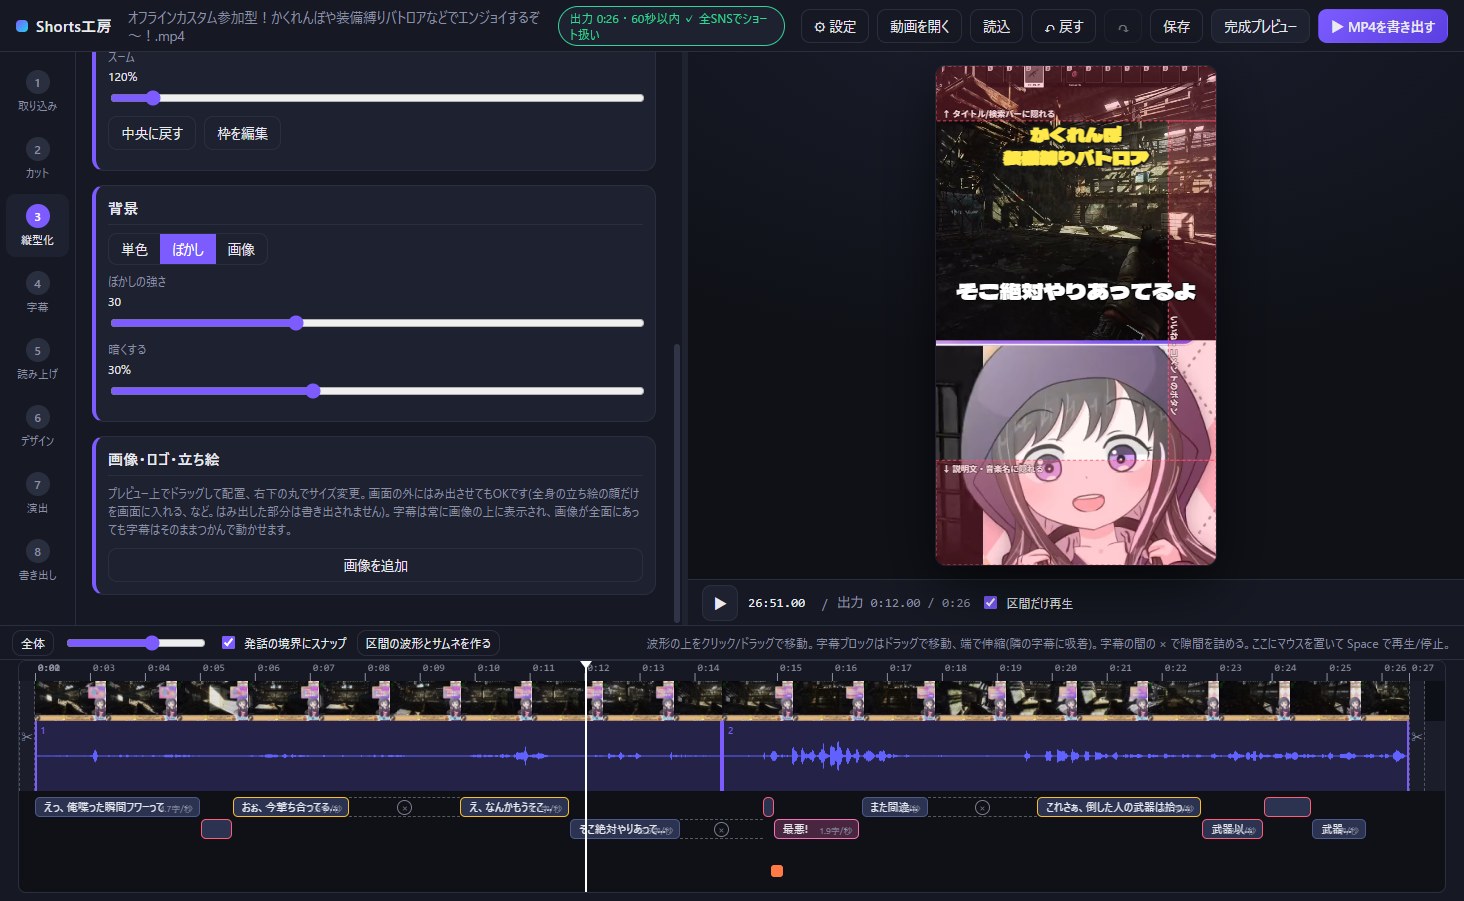Viewport: 1464px width, 901px height.
Task: Click the vertical video preview image
Action: coord(1076,316)
